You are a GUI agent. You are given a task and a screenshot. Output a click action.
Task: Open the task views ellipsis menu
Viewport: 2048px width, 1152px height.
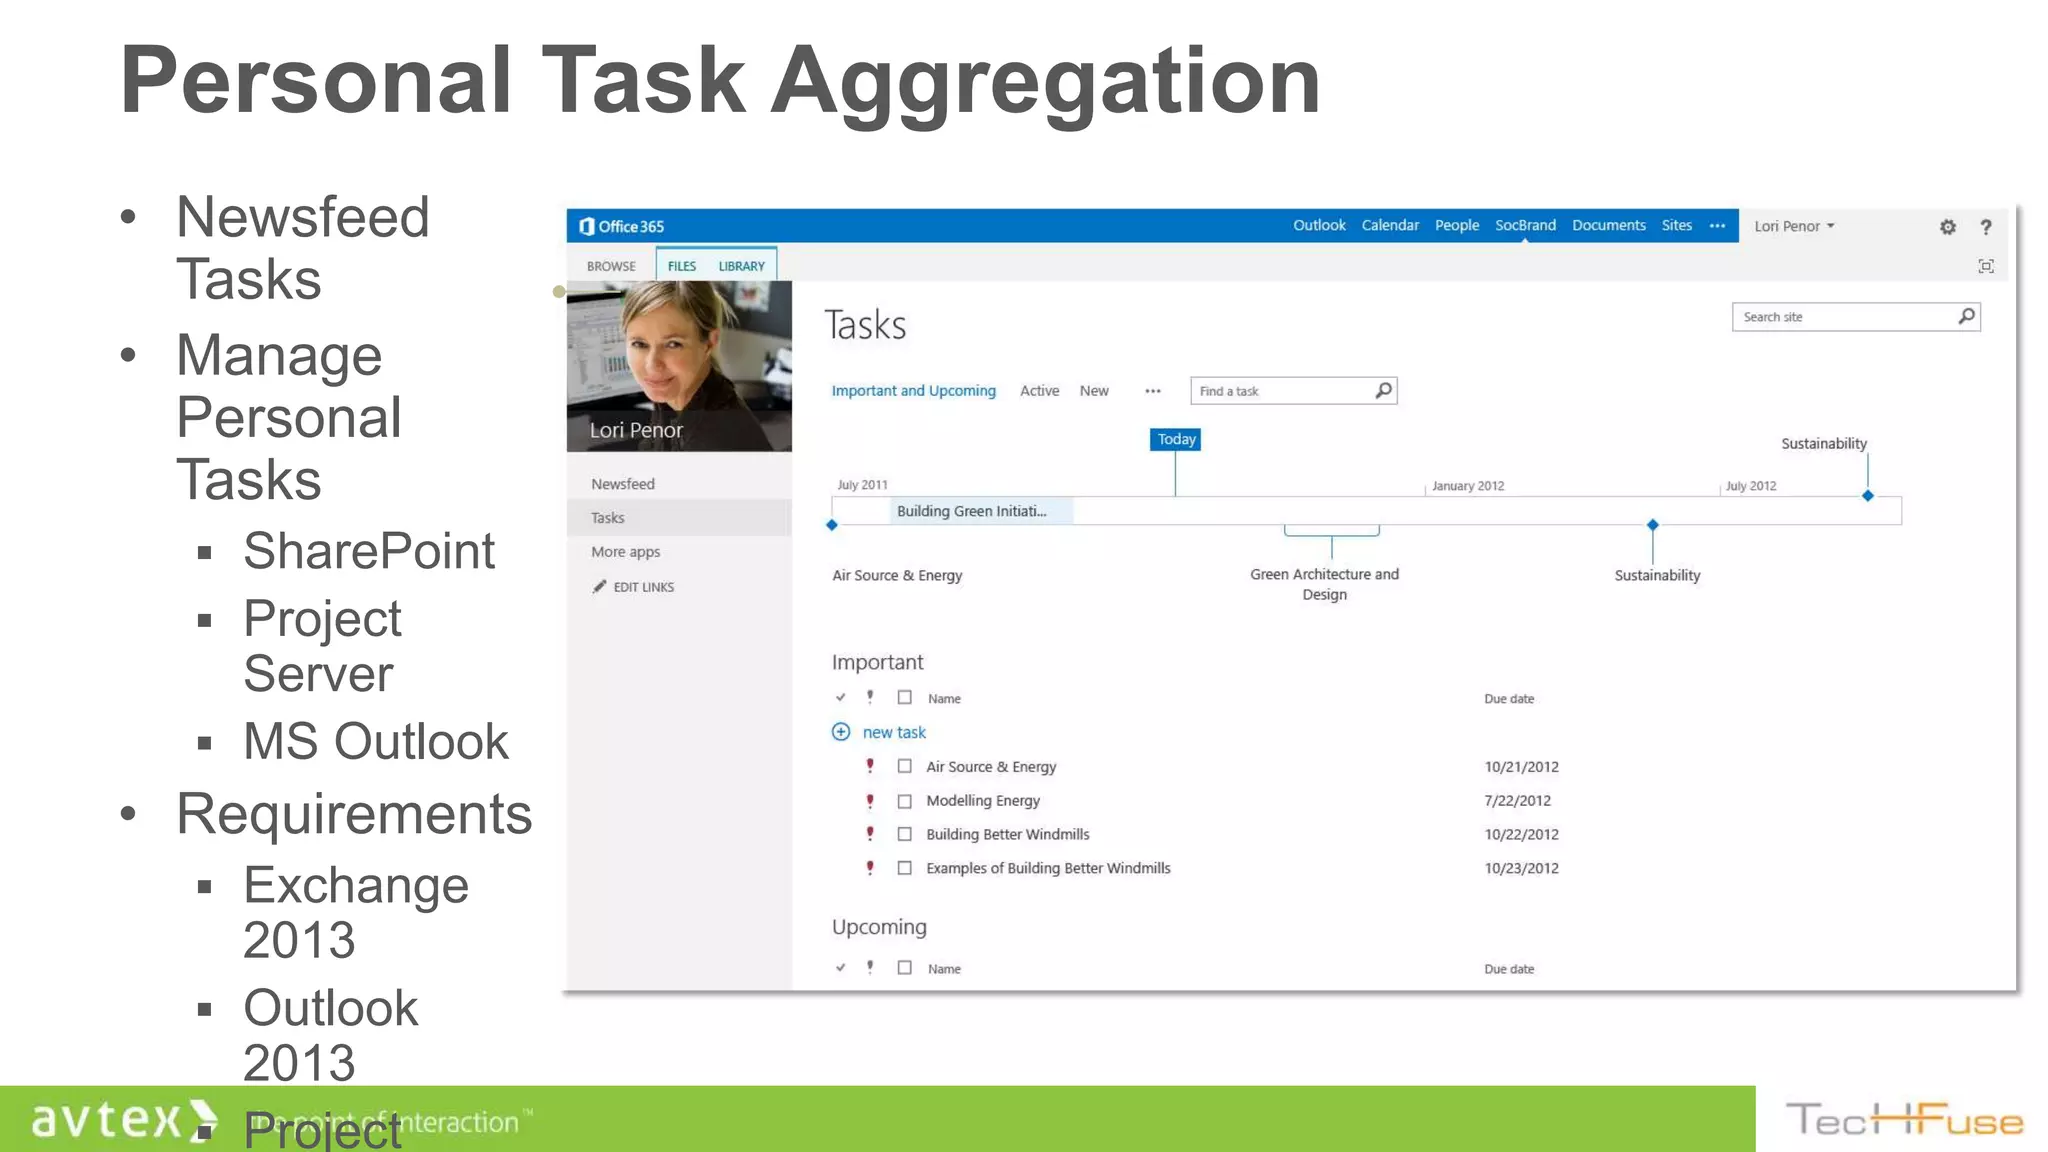tap(1153, 391)
